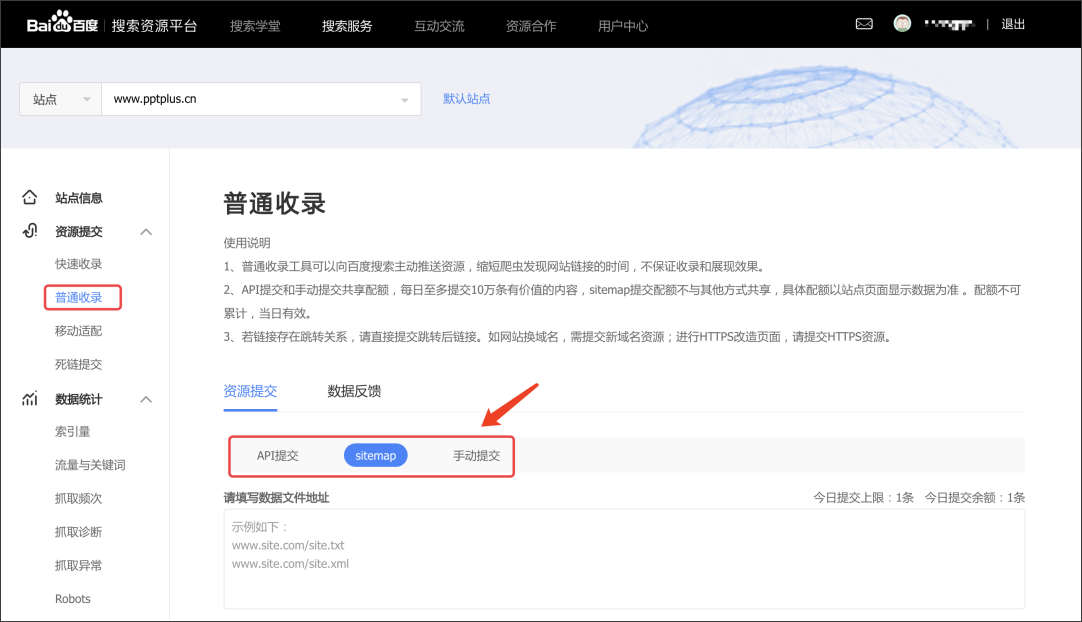This screenshot has width=1082, height=622.
Task: Click the data file address text area
Action: point(624,559)
